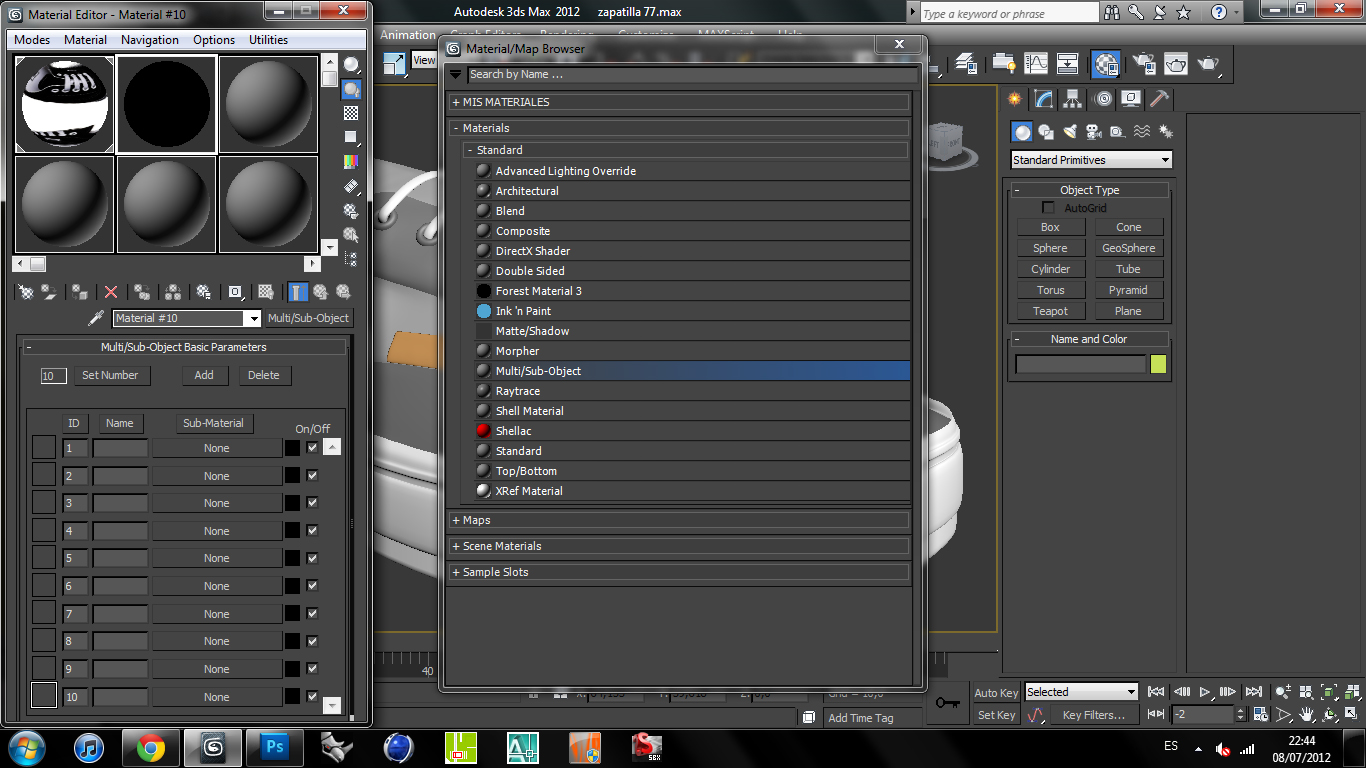
Task: Click the Assign Material to Selection icon
Action: [x=79, y=292]
